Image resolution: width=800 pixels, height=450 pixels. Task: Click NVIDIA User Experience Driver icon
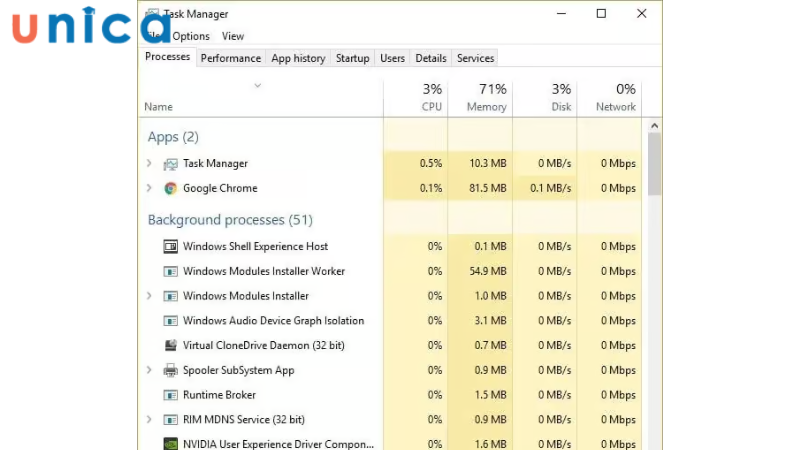[x=170, y=443]
